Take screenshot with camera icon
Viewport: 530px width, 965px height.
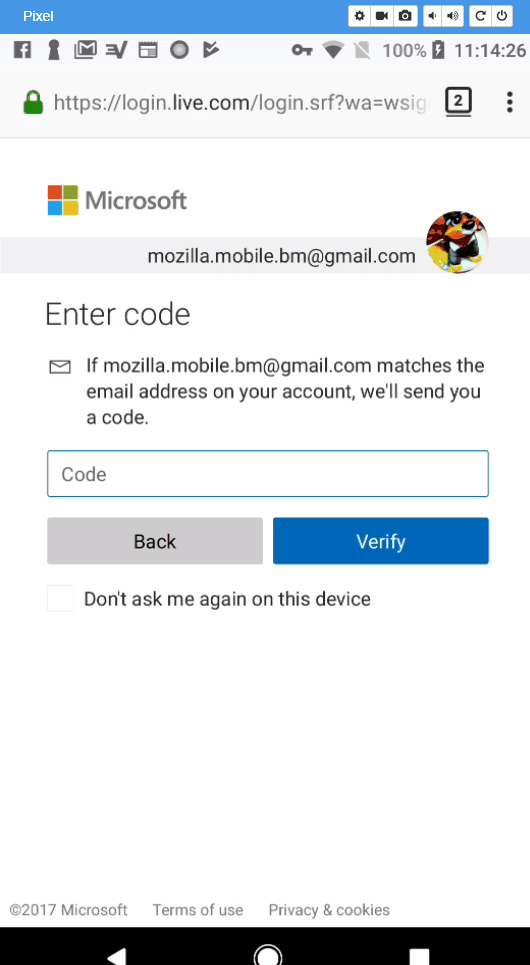tap(405, 16)
